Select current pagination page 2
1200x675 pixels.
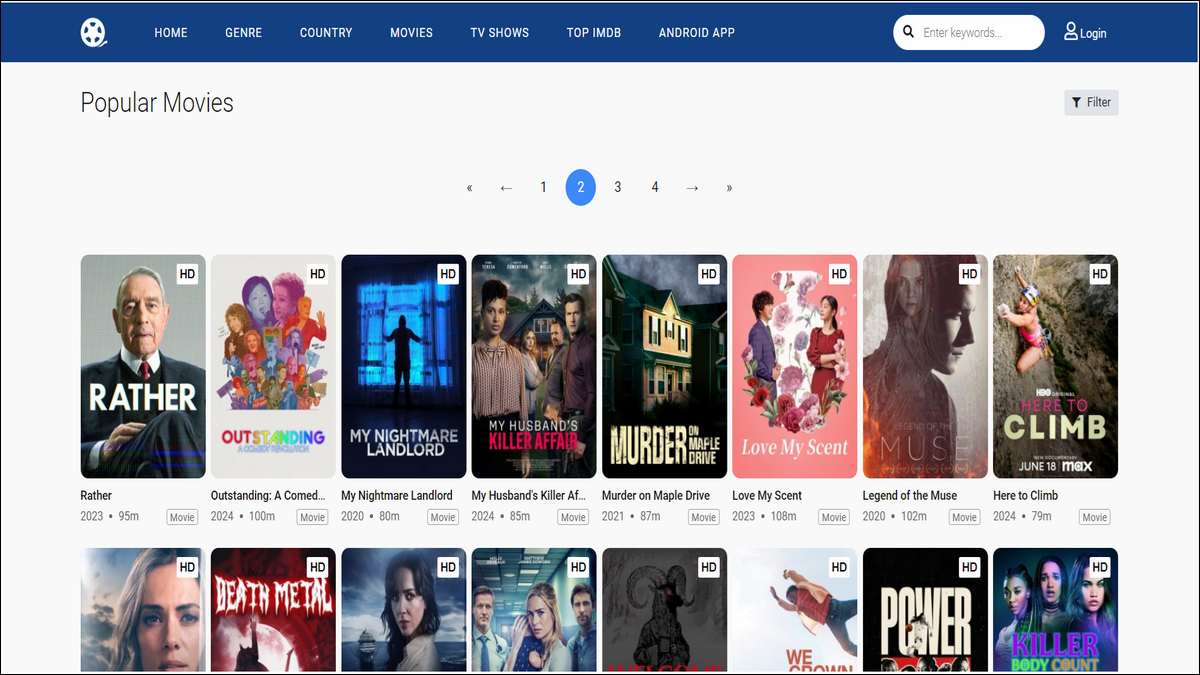point(581,187)
